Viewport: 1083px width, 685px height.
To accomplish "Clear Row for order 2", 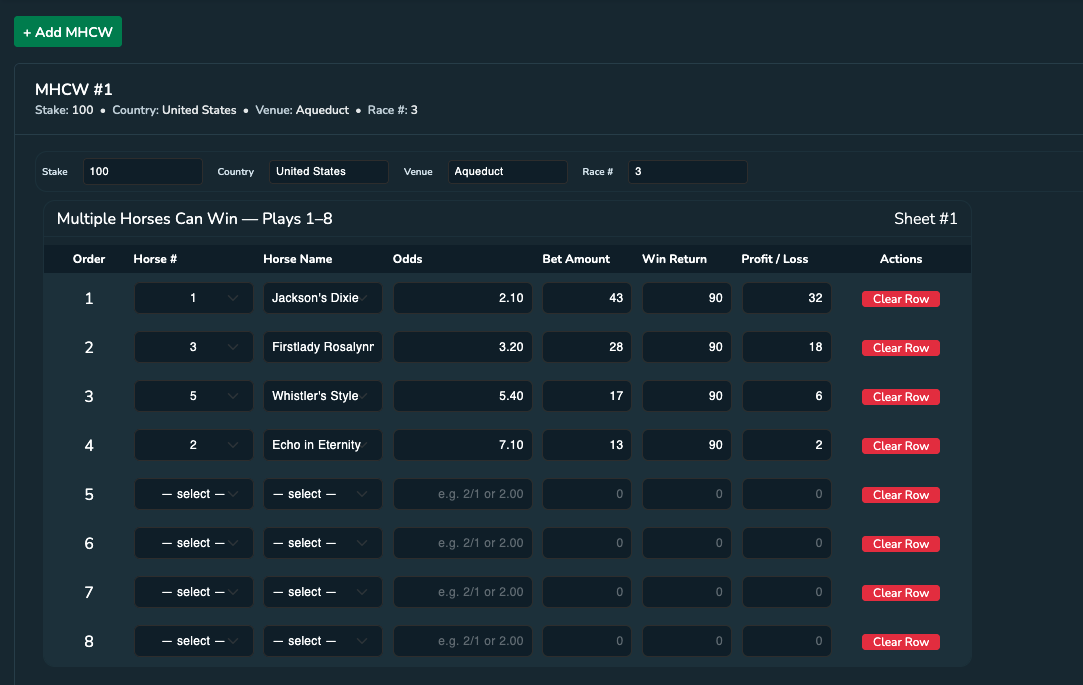I will pos(900,347).
